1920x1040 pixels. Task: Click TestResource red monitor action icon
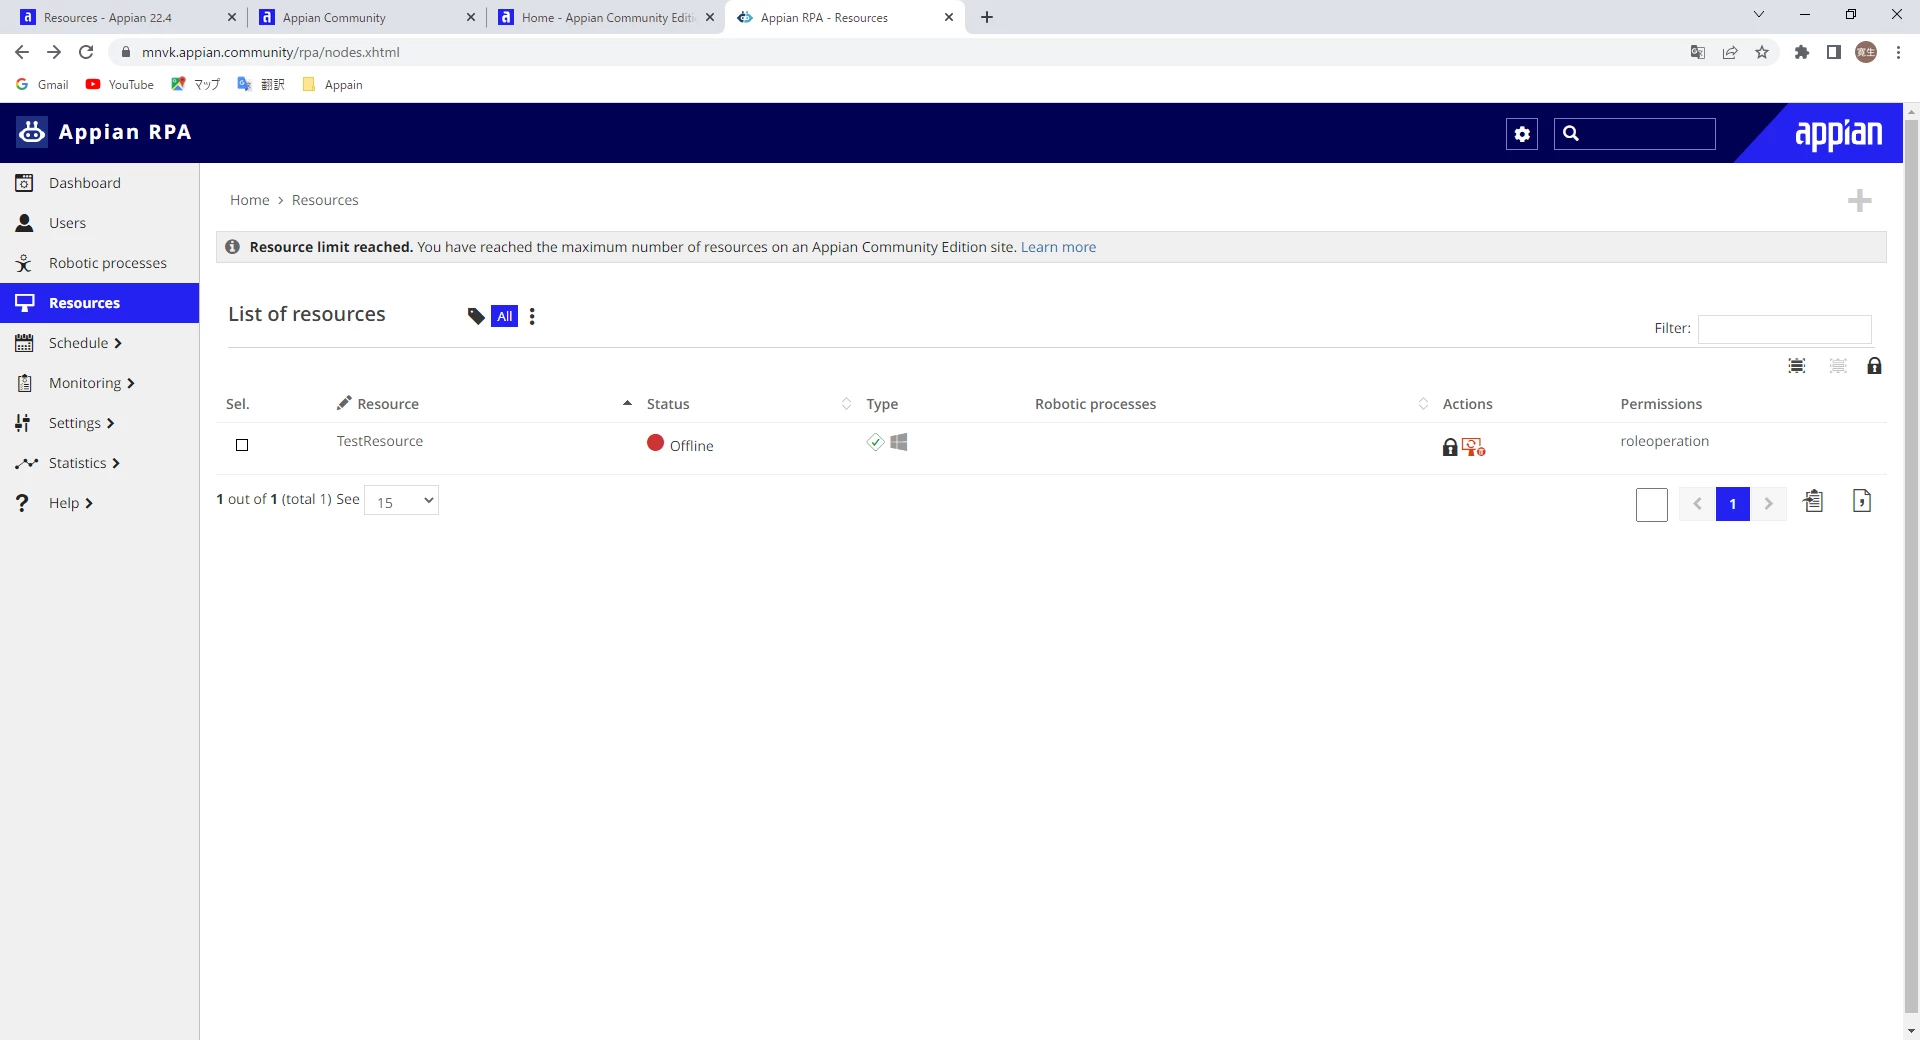(x=1473, y=447)
